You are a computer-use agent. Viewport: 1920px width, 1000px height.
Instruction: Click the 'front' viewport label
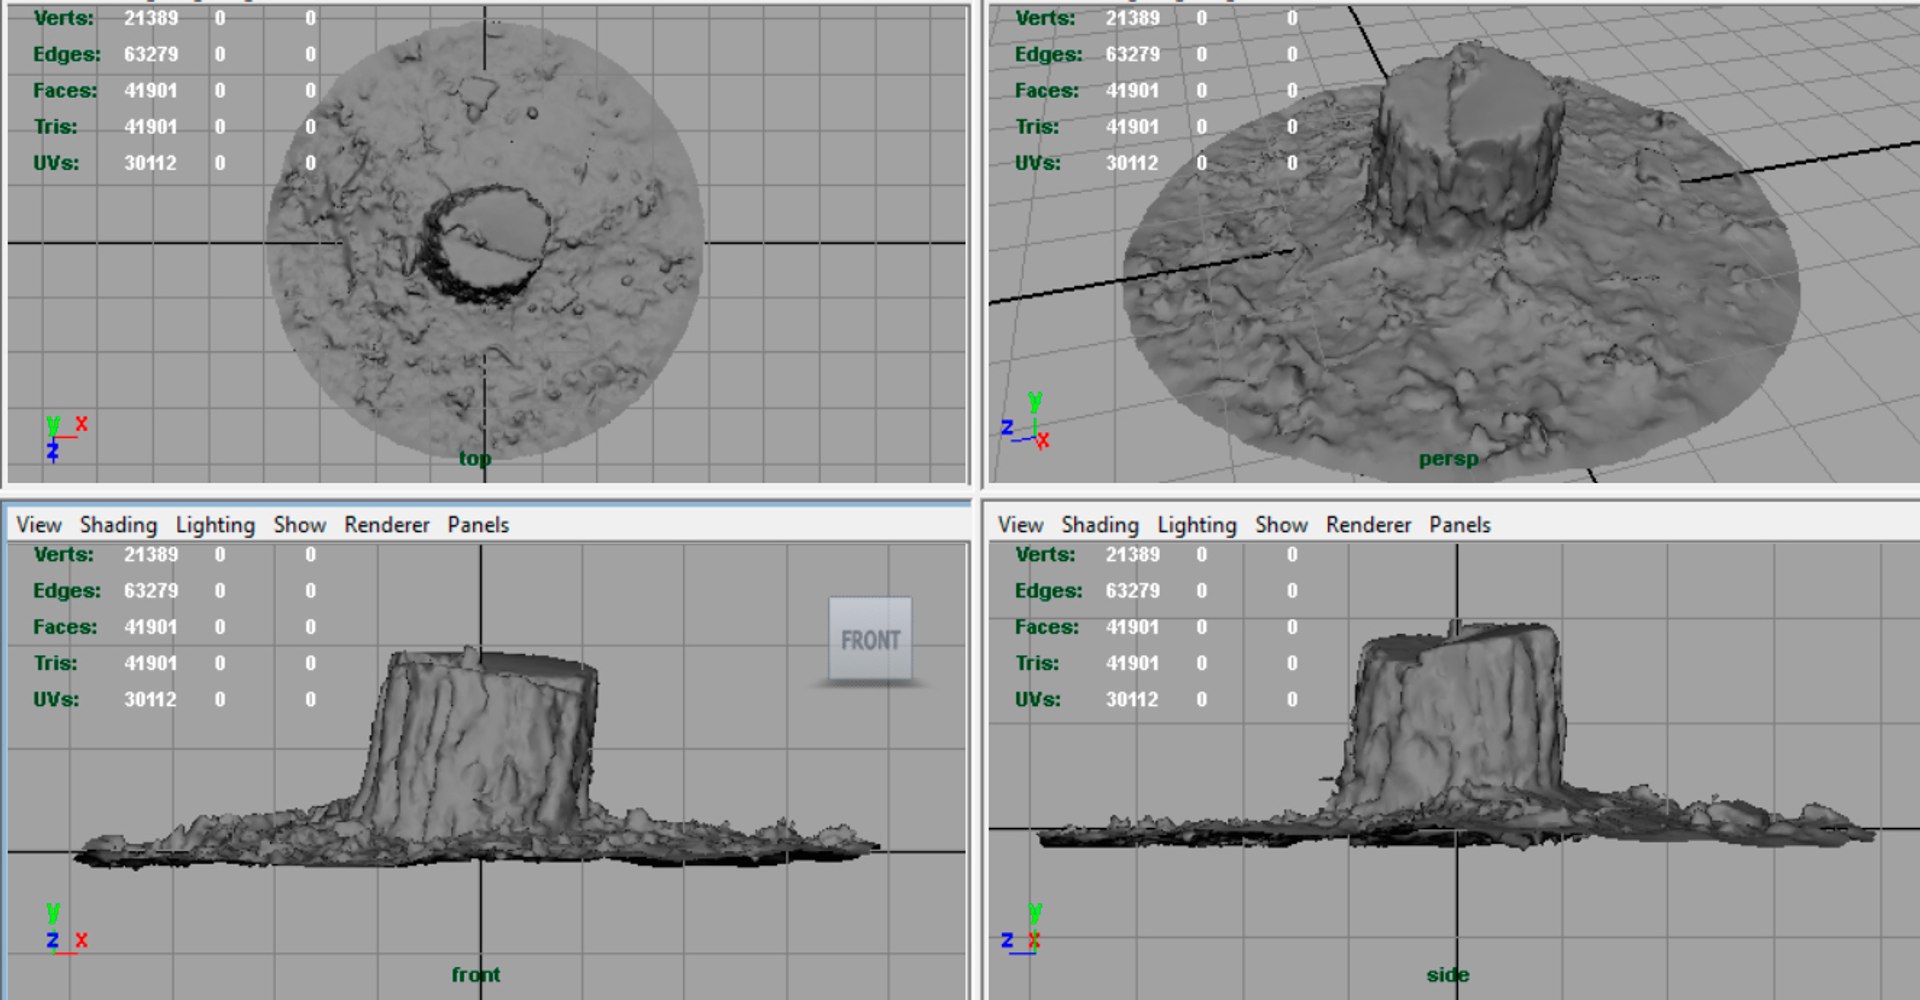click(476, 974)
